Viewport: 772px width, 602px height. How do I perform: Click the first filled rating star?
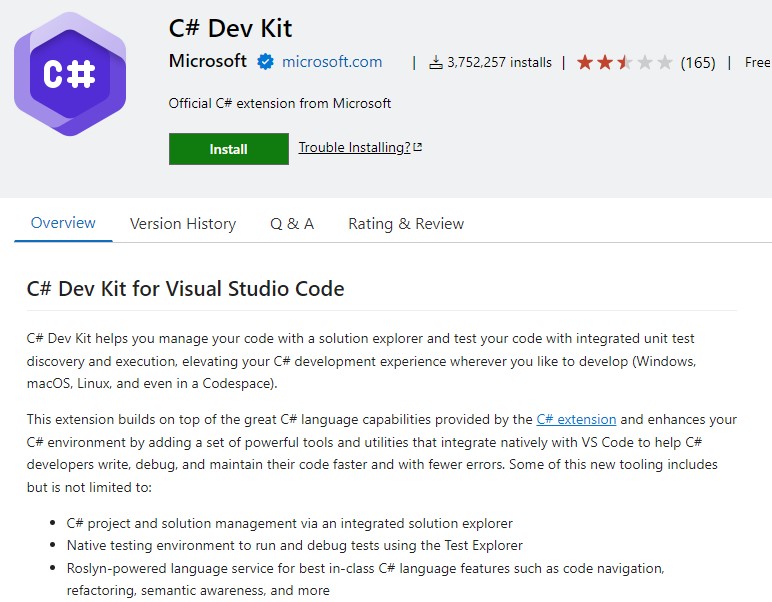(x=585, y=63)
